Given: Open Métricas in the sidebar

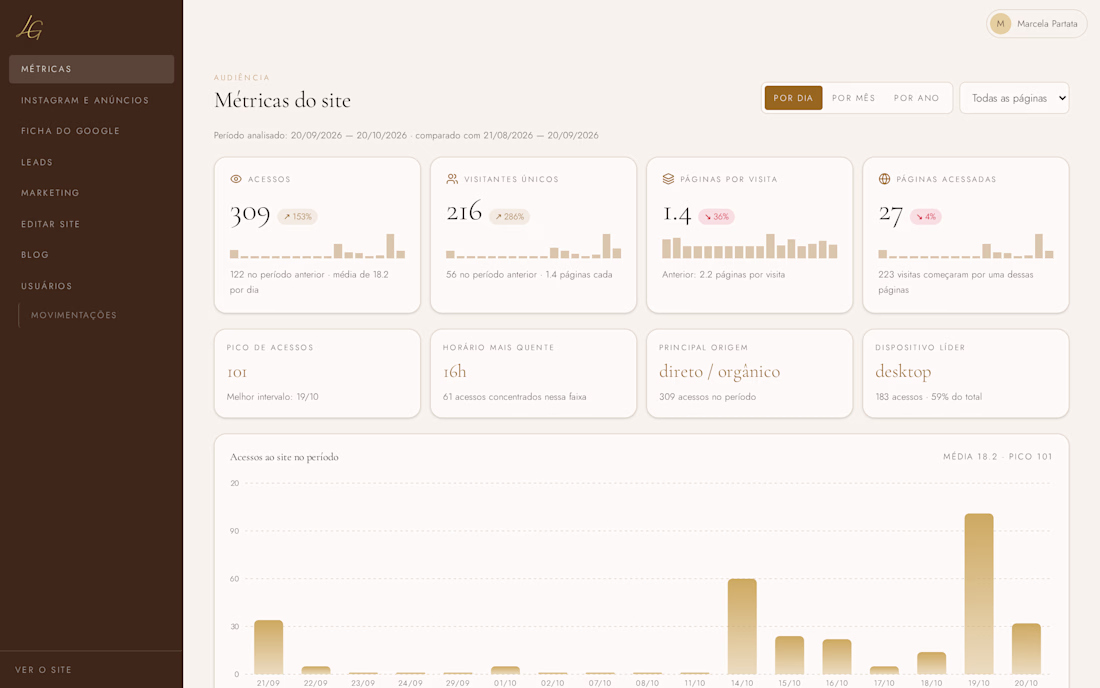Looking at the screenshot, I should coord(92,69).
